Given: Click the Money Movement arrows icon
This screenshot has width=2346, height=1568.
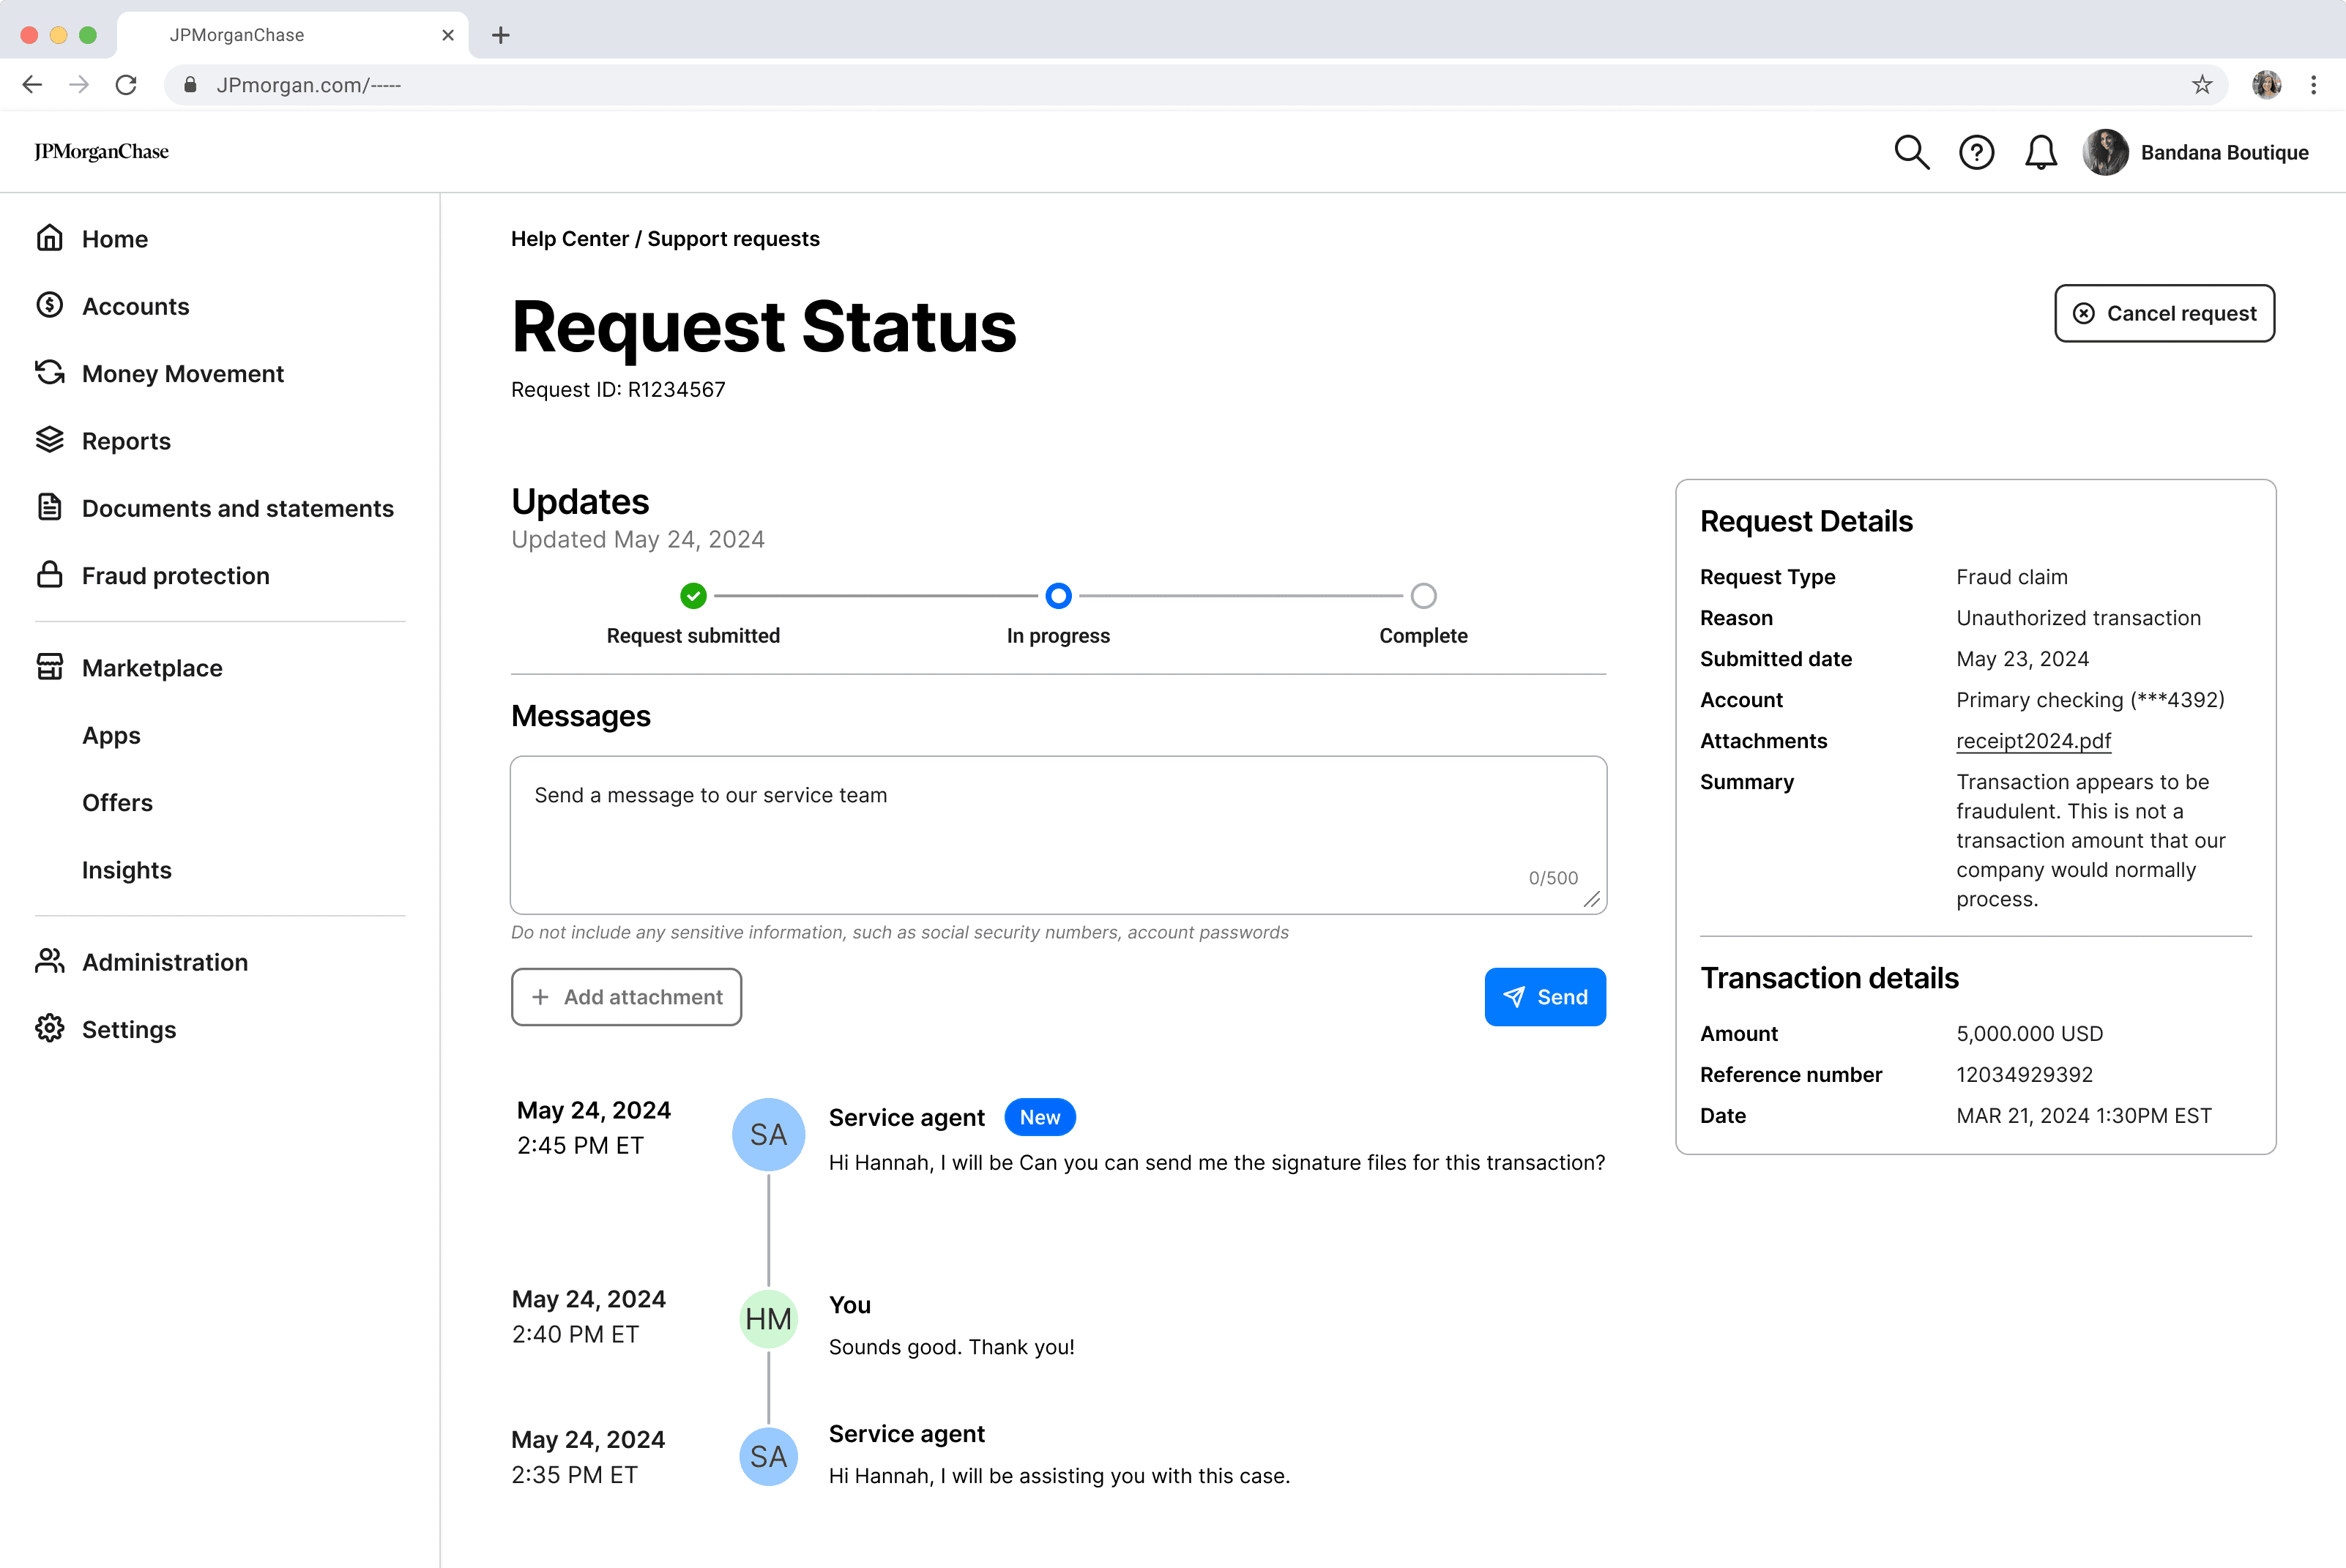Looking at the screenshot, I should coord(50,373).
